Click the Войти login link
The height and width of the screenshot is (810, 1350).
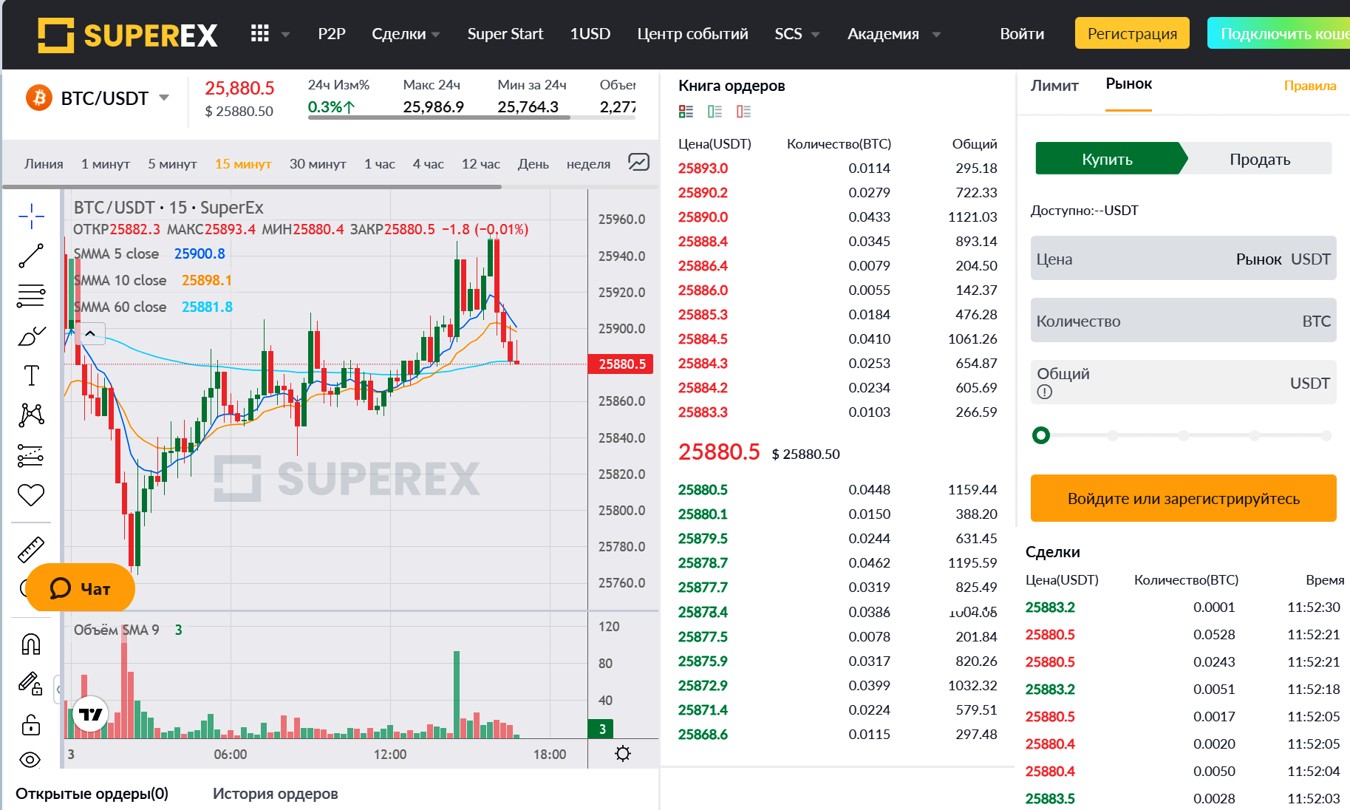click(x=1022, y=34)
